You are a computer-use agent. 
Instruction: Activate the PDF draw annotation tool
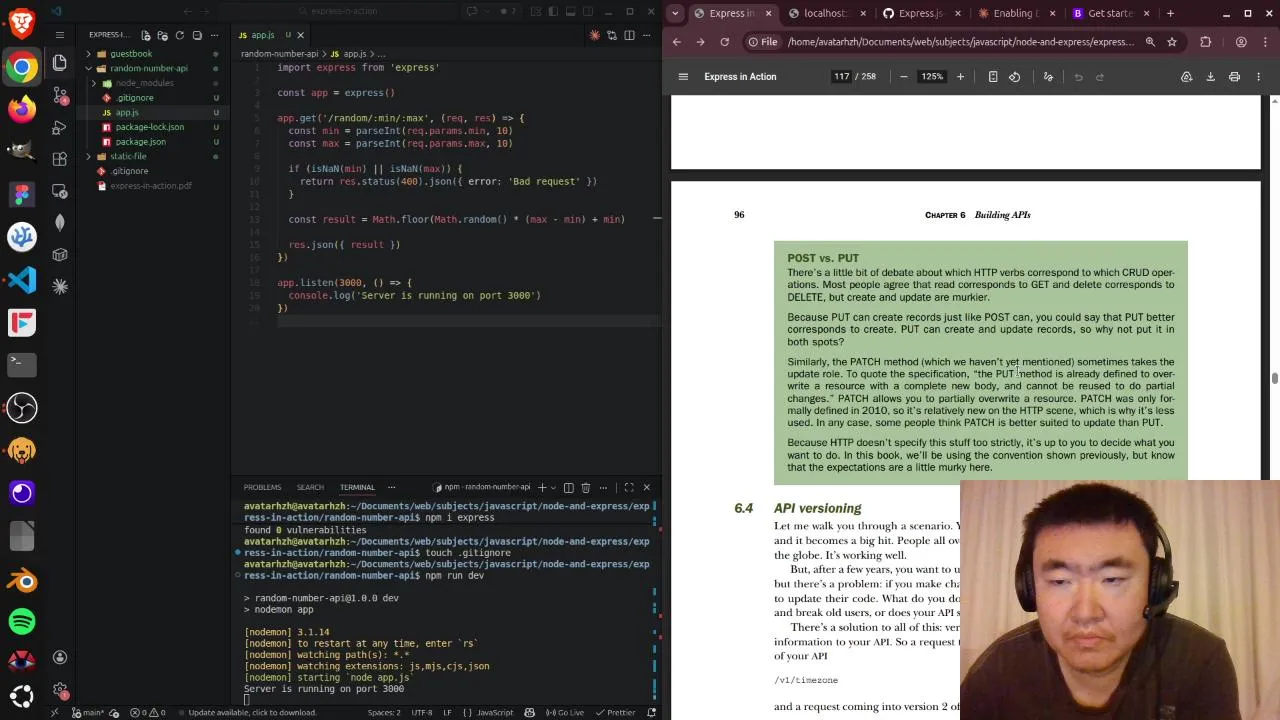click(x=1048, y=77)
